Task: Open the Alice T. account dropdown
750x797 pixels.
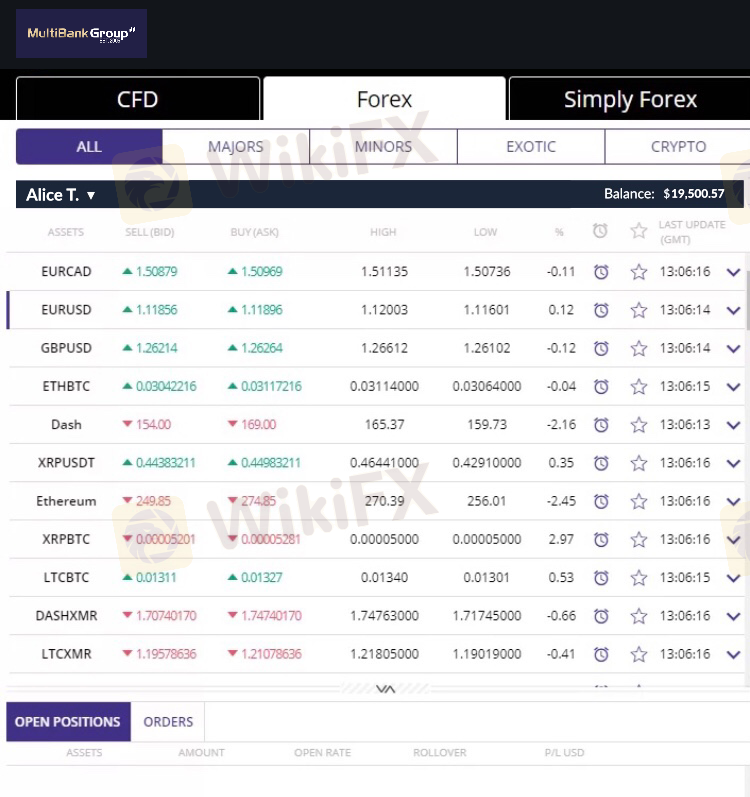Action: (60, 195)
